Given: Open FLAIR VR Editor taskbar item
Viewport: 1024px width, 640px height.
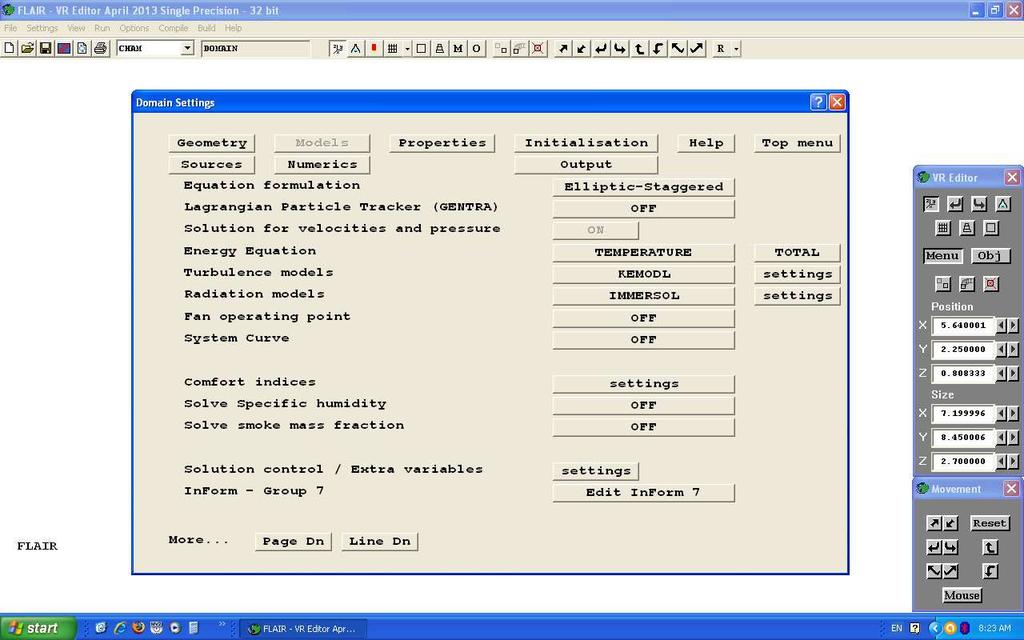Looking at the screenshot, I should point(302,629).
